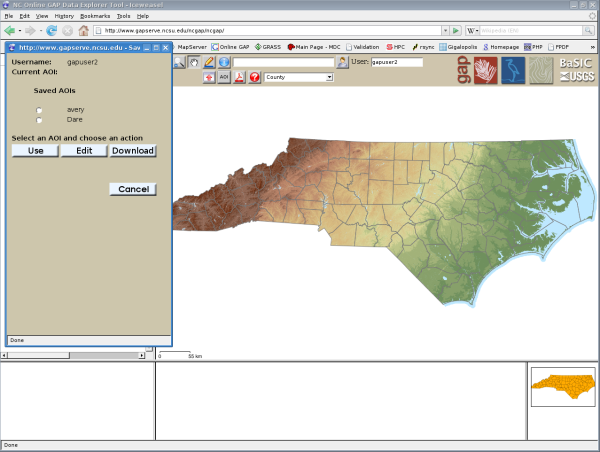Click the horizontal scrollbar thumb in left panel
Screen dimensions: 600x452
pos(38,356)
